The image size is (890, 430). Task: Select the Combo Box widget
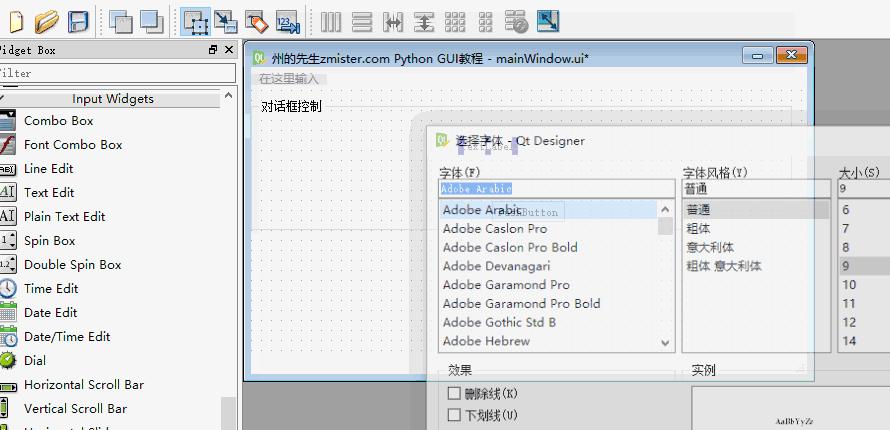pos(58,121)
